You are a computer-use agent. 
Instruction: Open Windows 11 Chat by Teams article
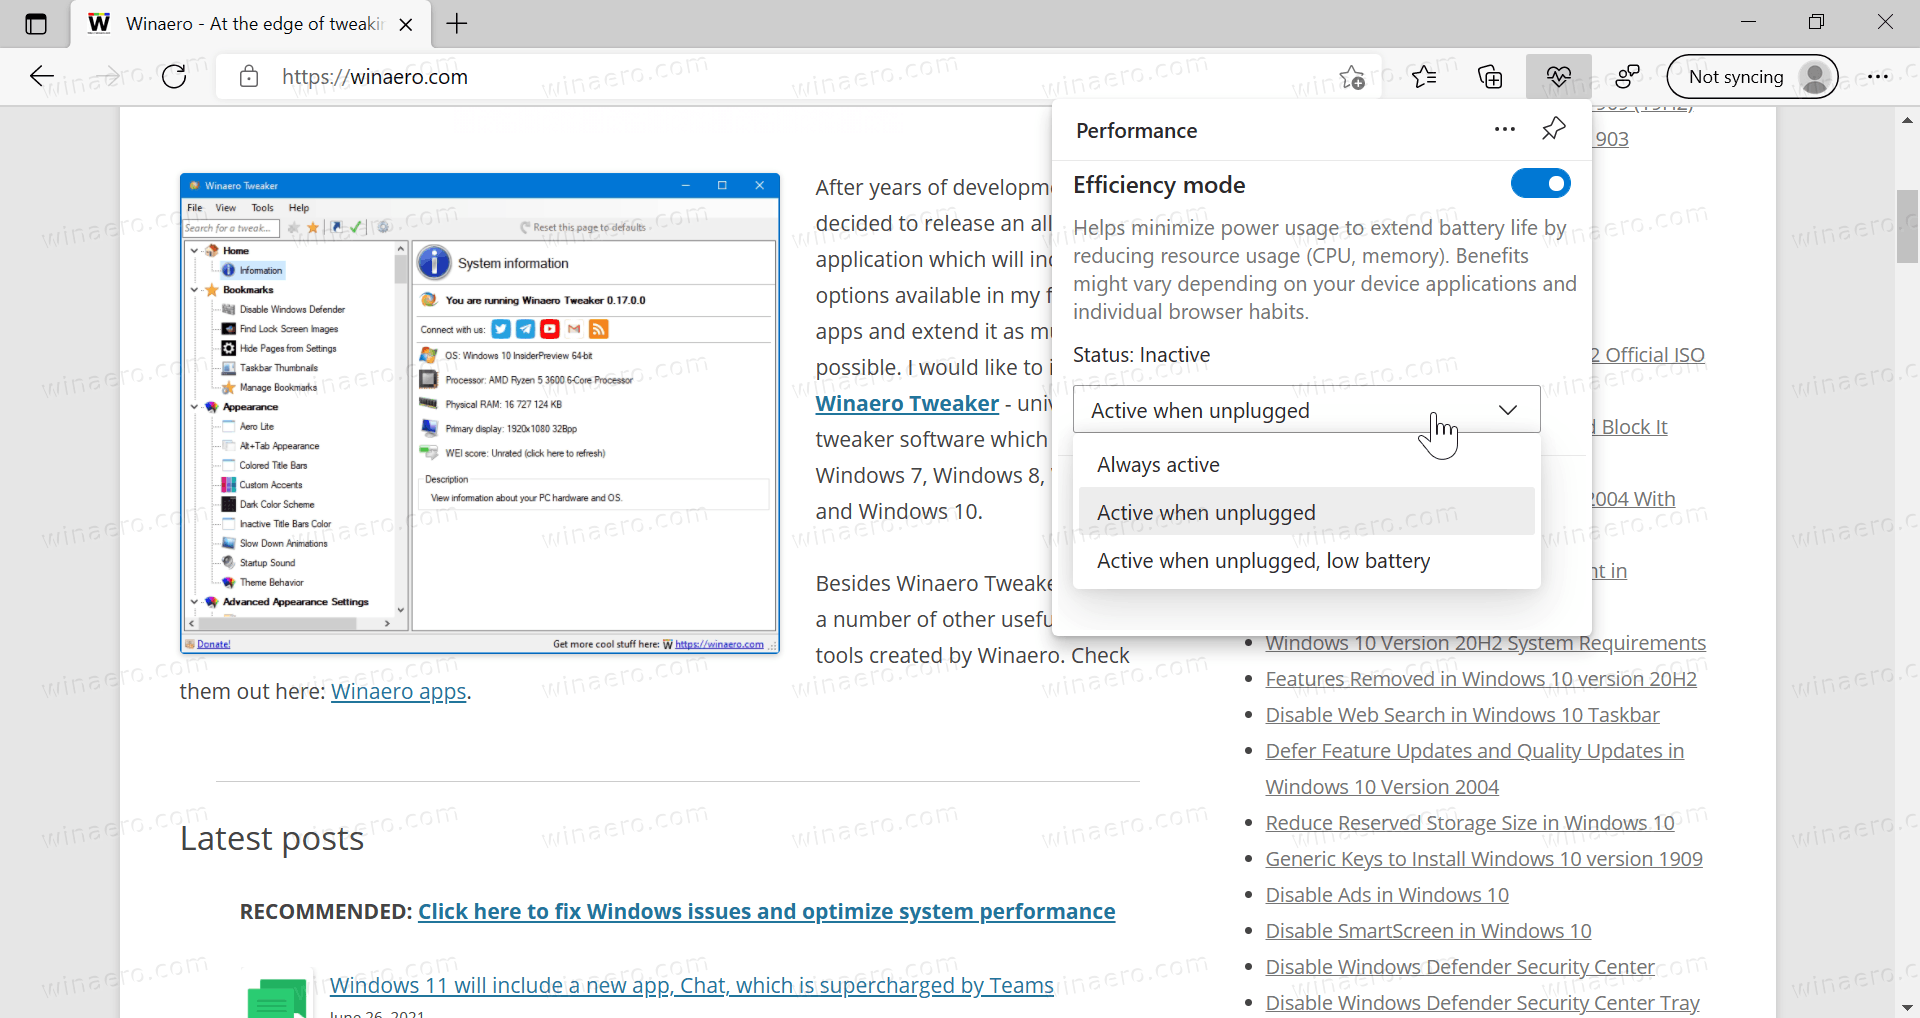[x=692, y=986]
